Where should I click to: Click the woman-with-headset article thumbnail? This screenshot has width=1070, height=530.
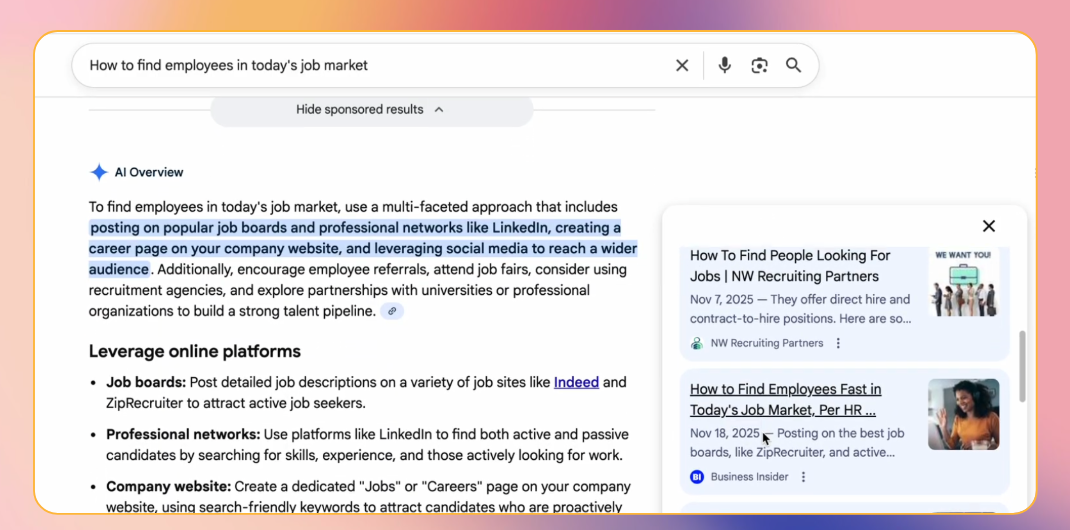pos(964,414)
